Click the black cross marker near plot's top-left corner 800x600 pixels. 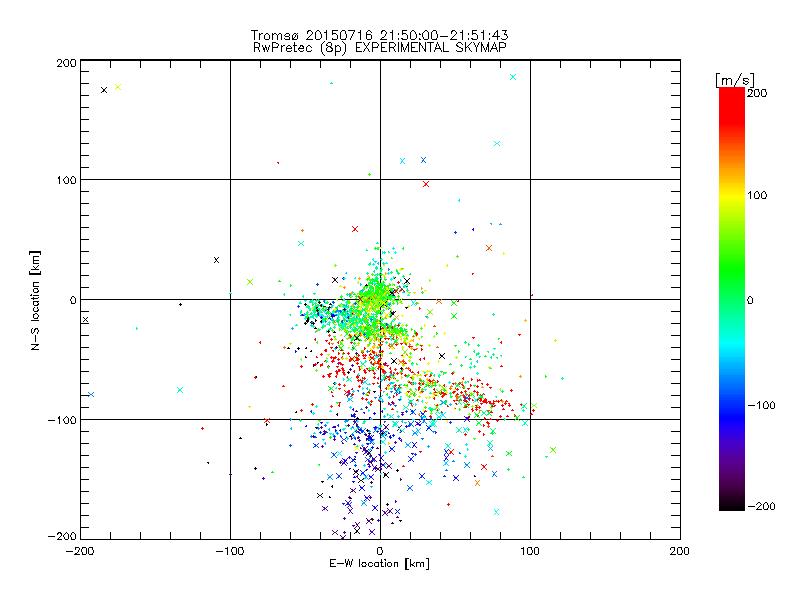(104, 90)
